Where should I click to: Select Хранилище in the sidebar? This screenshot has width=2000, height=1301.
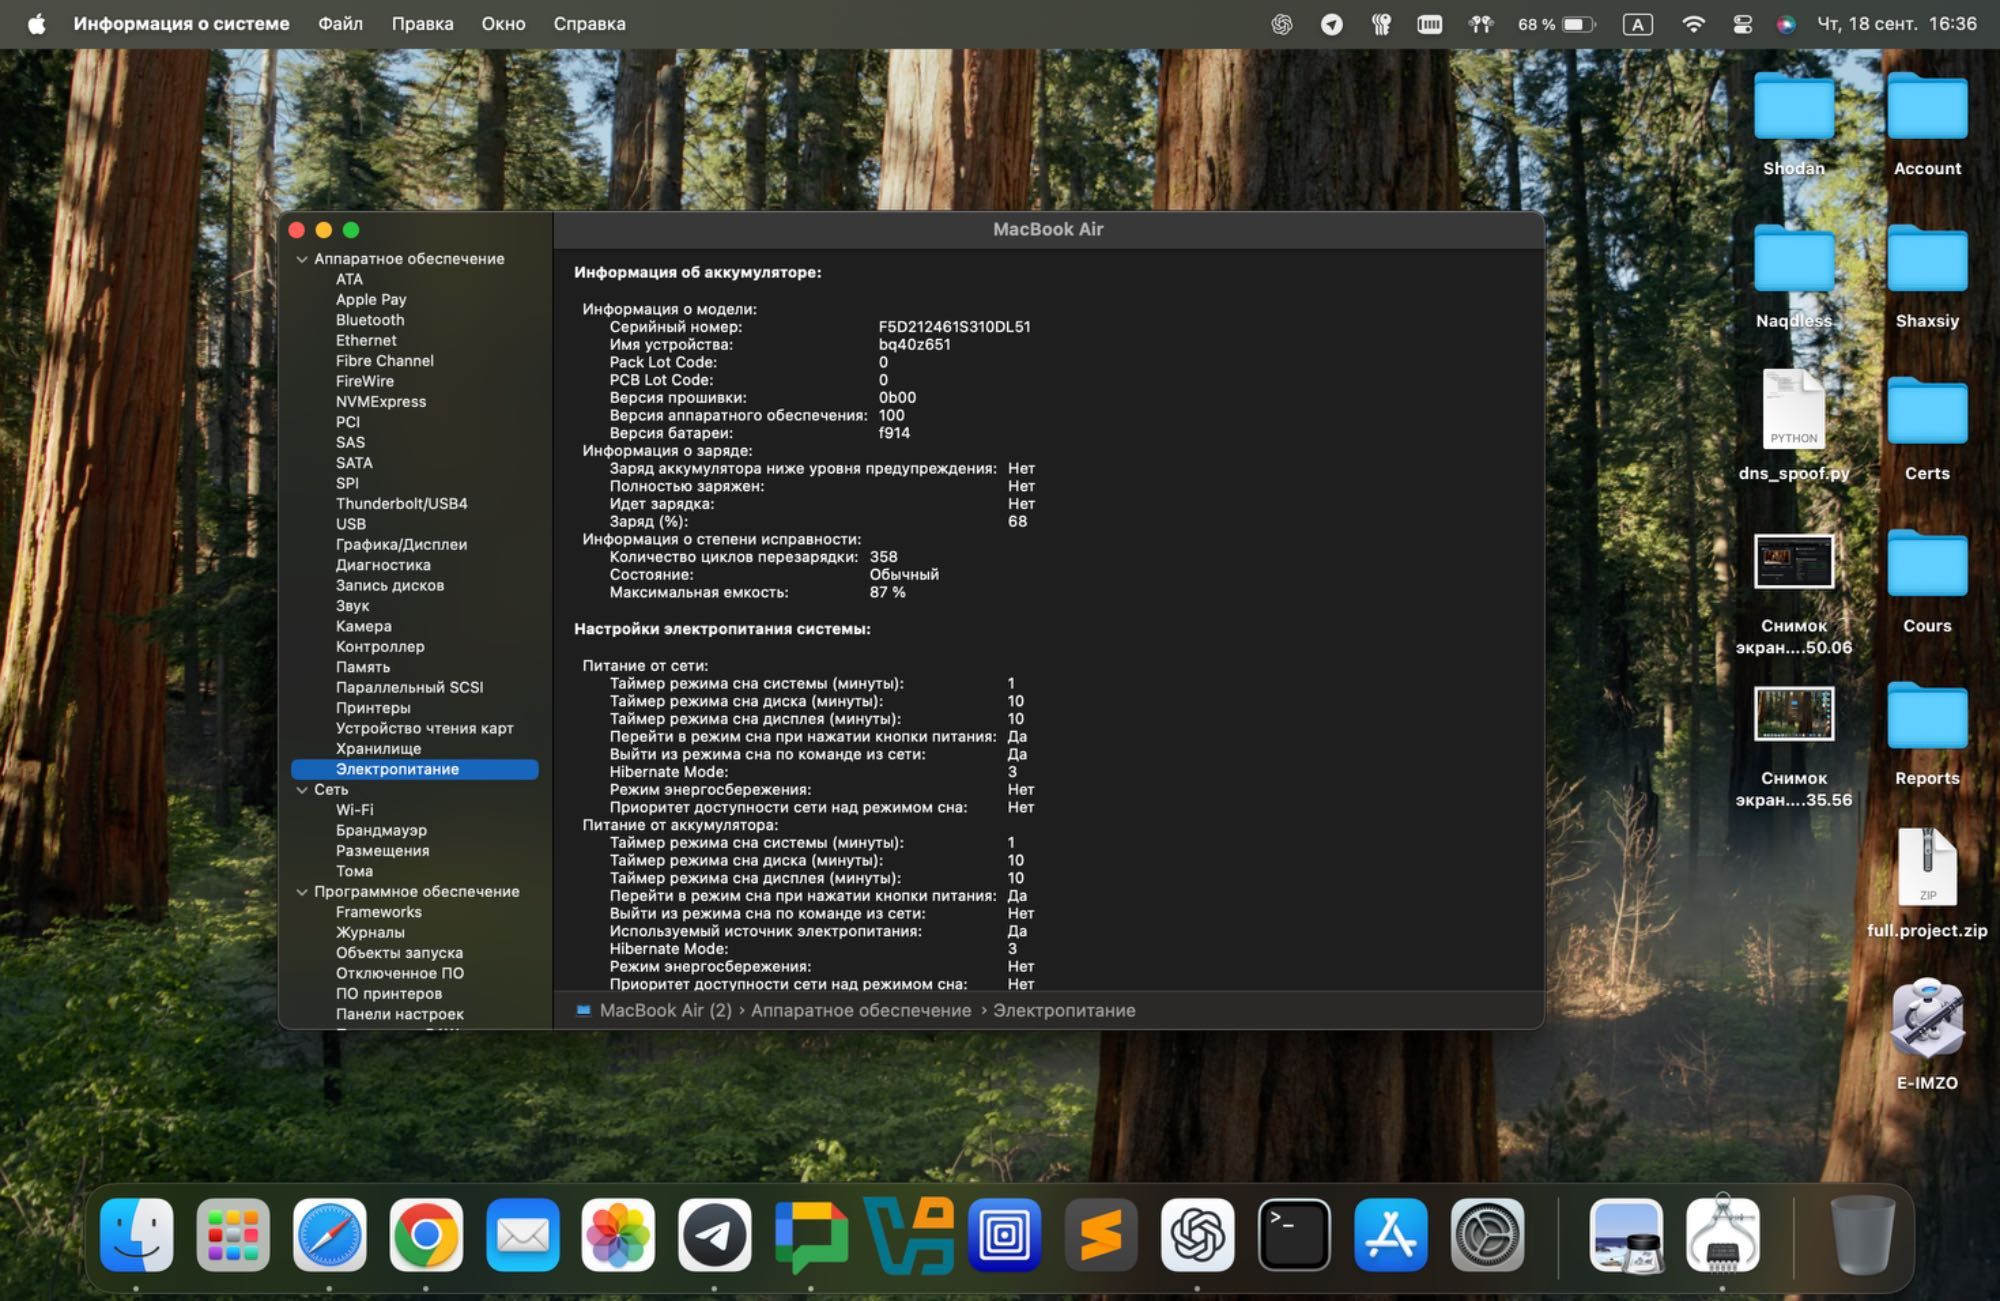pos(378,749)
